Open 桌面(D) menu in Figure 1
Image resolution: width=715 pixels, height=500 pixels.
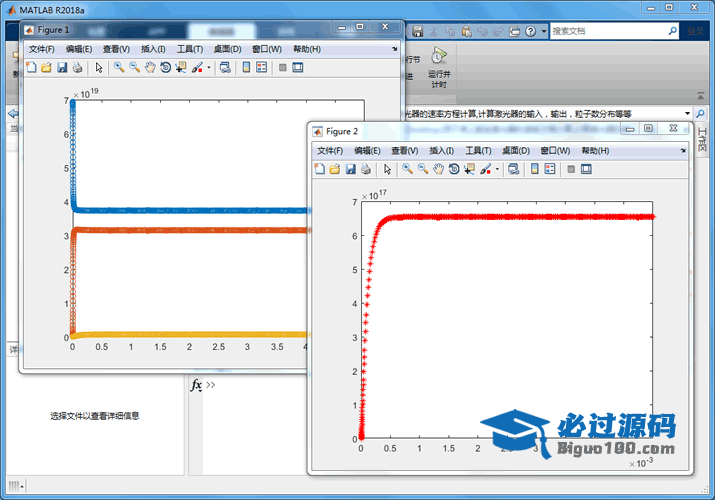click(x=228, y=49)
